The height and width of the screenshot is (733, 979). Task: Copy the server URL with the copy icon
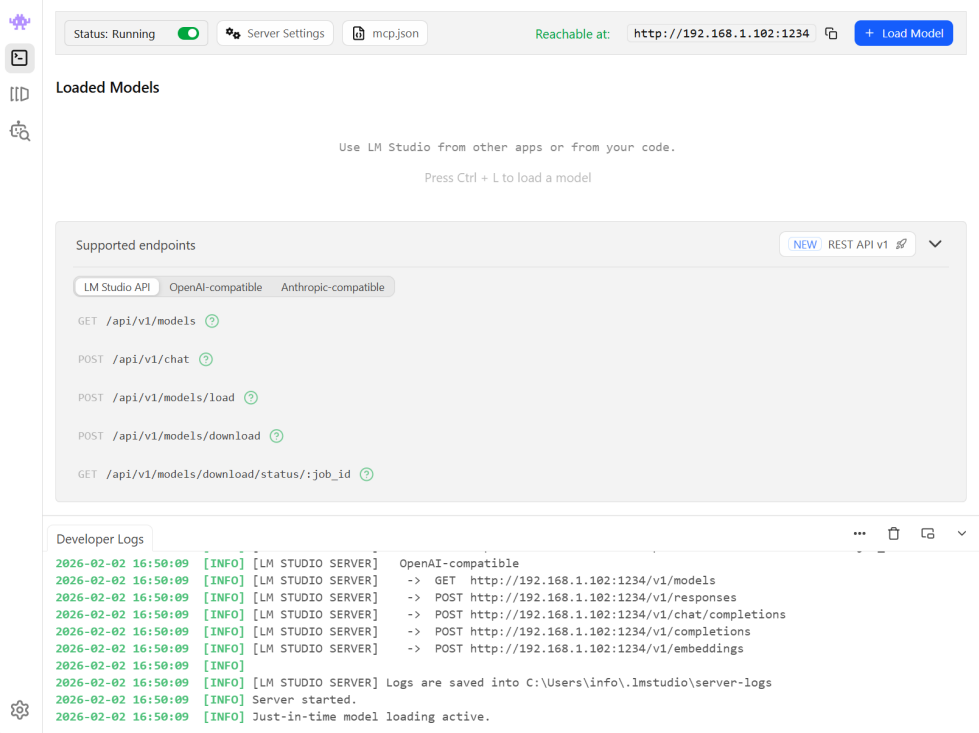point(831,34)
